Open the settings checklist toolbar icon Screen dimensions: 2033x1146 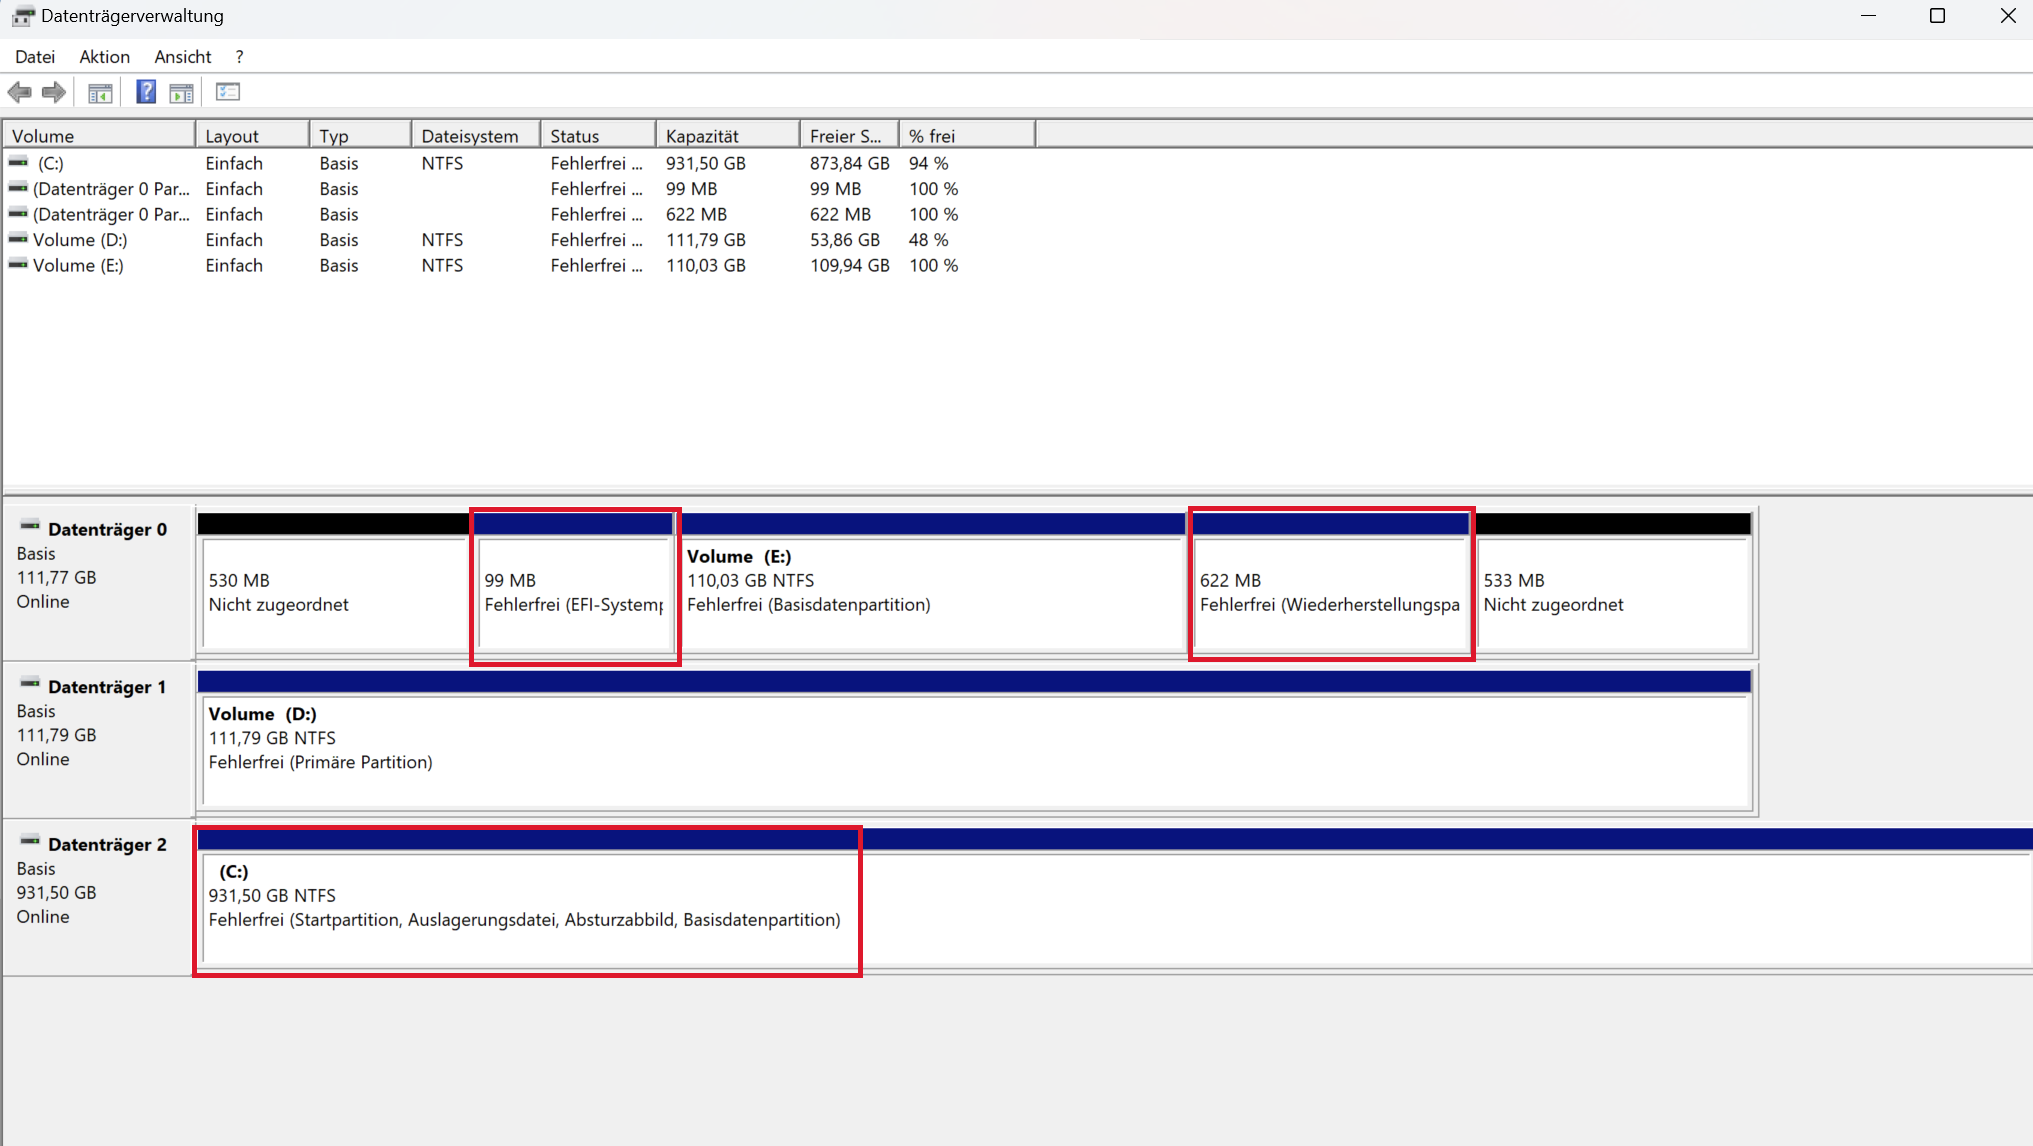[x=228, y=92]
